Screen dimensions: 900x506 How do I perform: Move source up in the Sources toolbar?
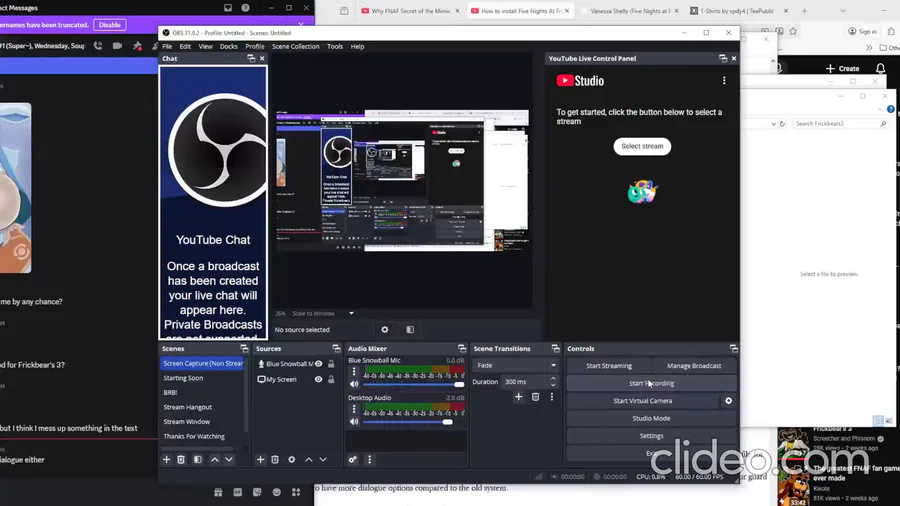tap(308, 460)
